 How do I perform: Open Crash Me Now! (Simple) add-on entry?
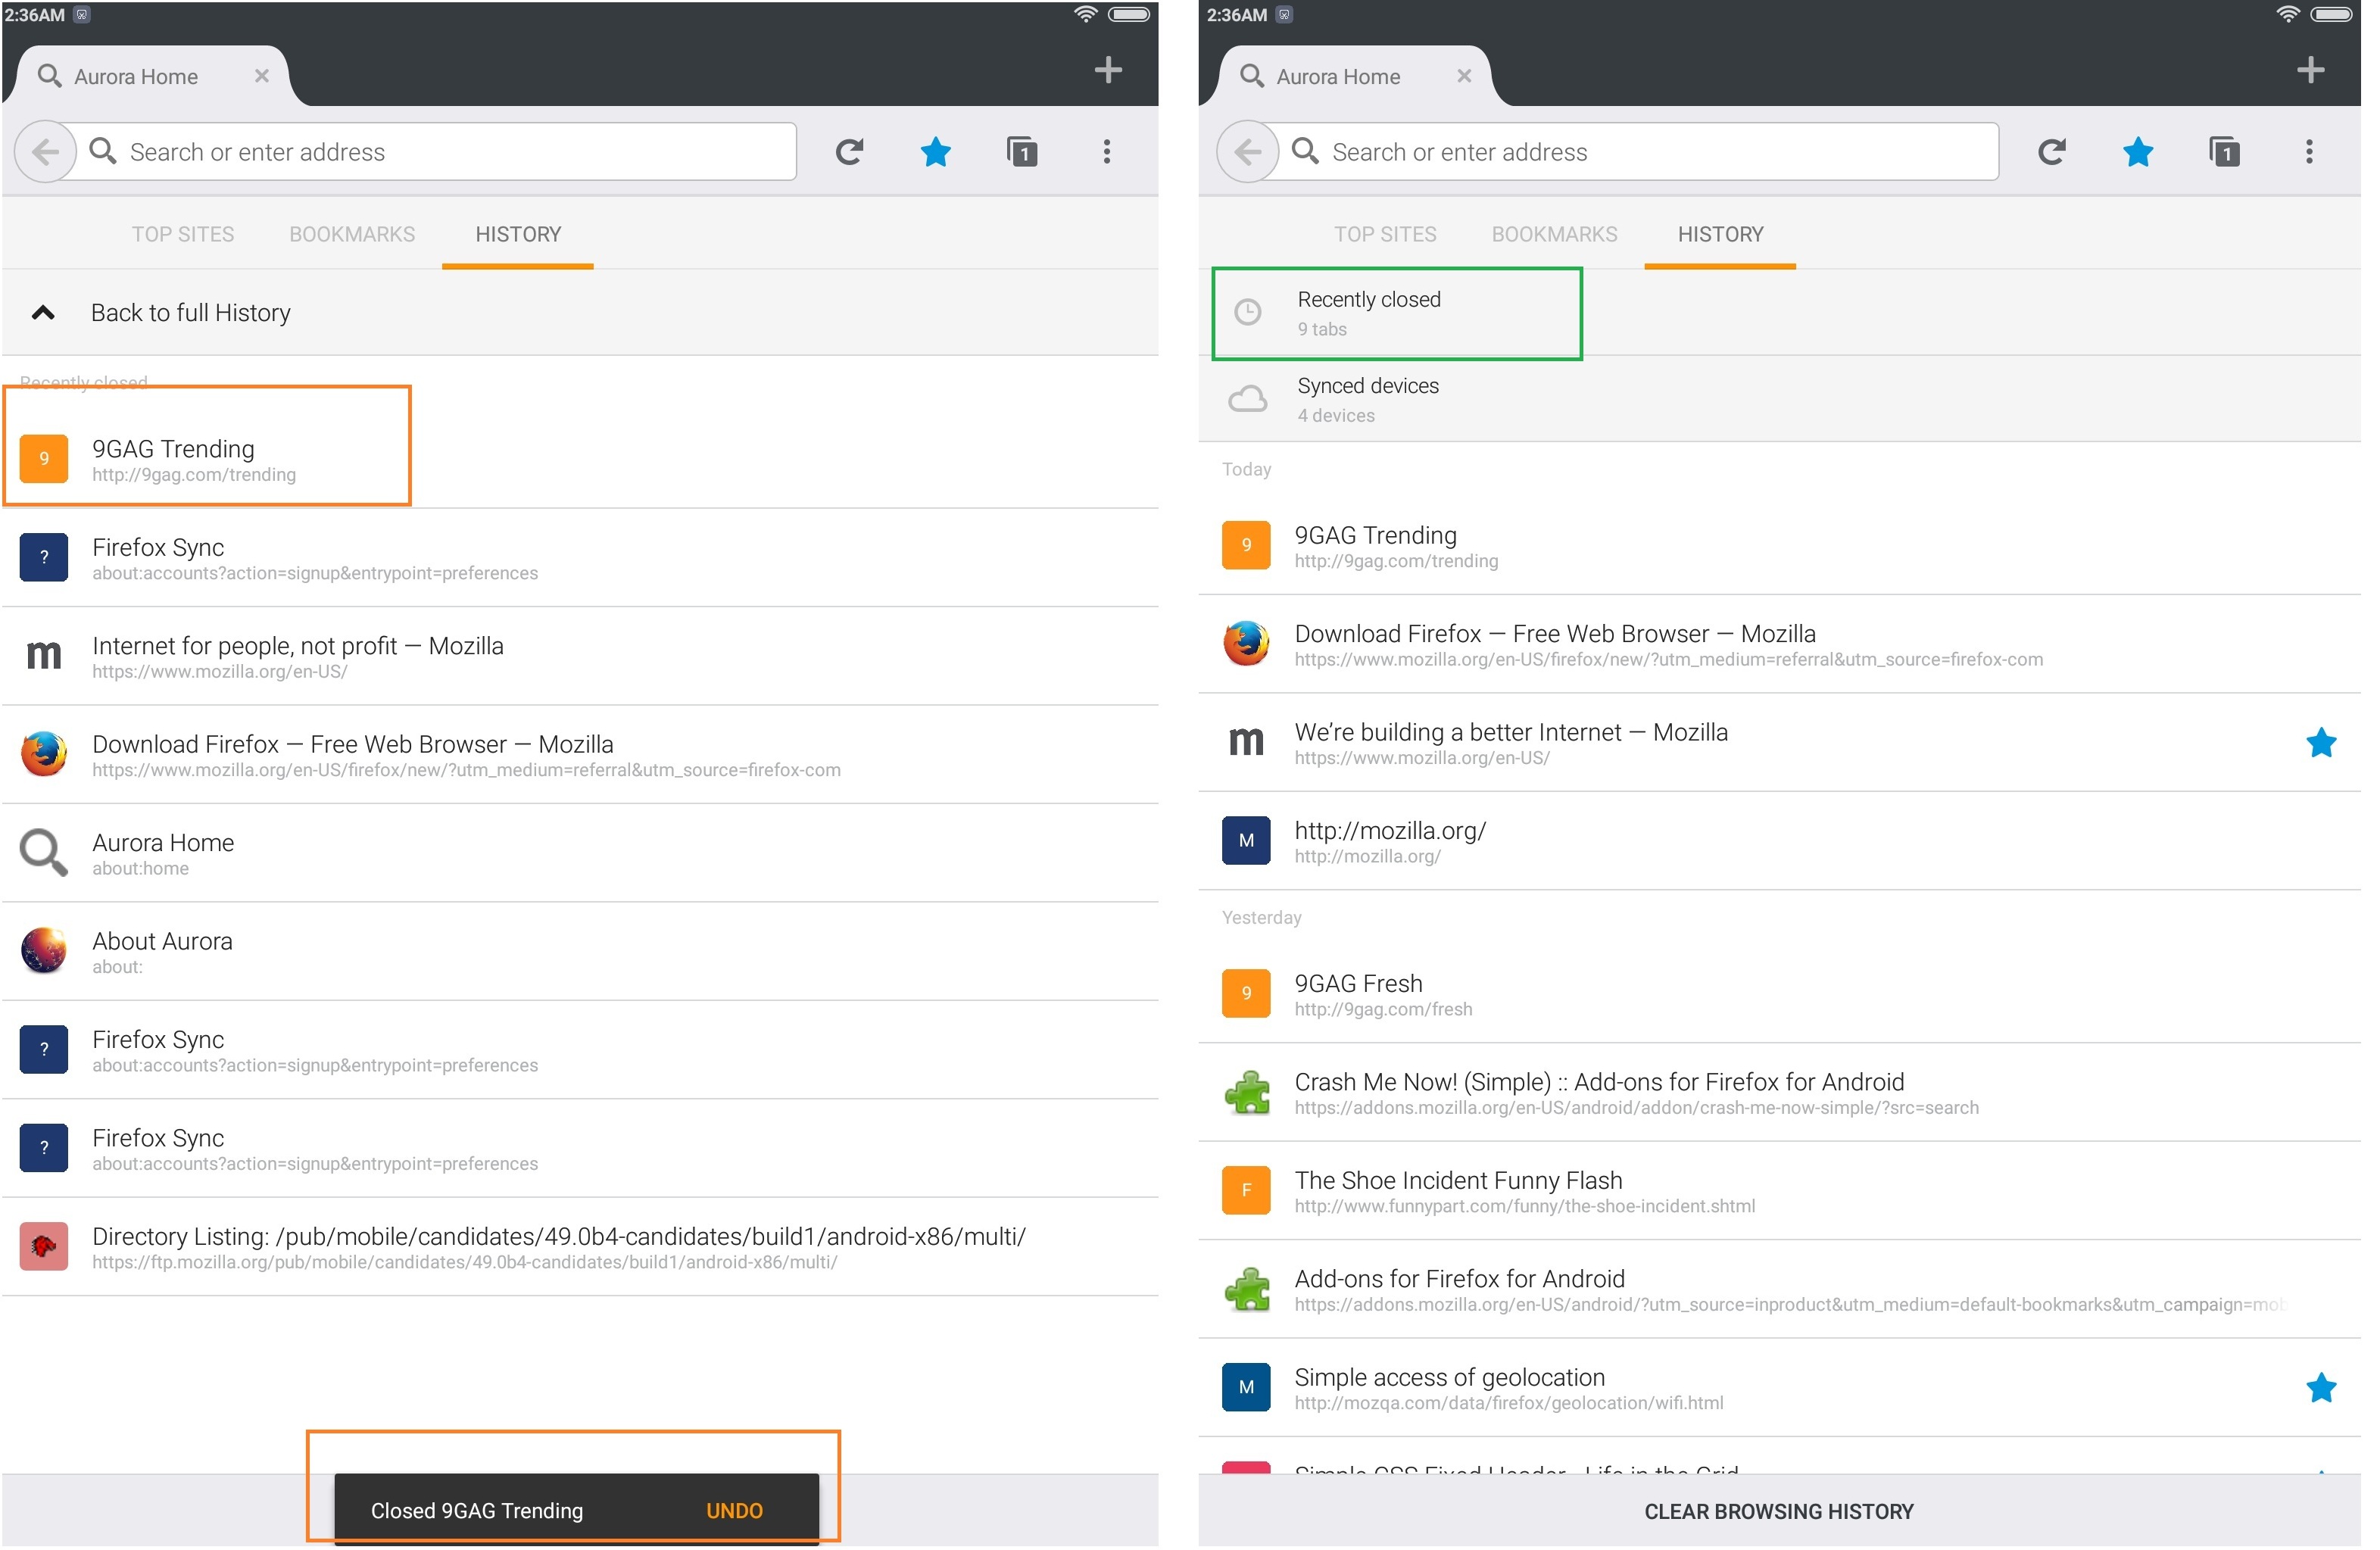[1780, 1093]
